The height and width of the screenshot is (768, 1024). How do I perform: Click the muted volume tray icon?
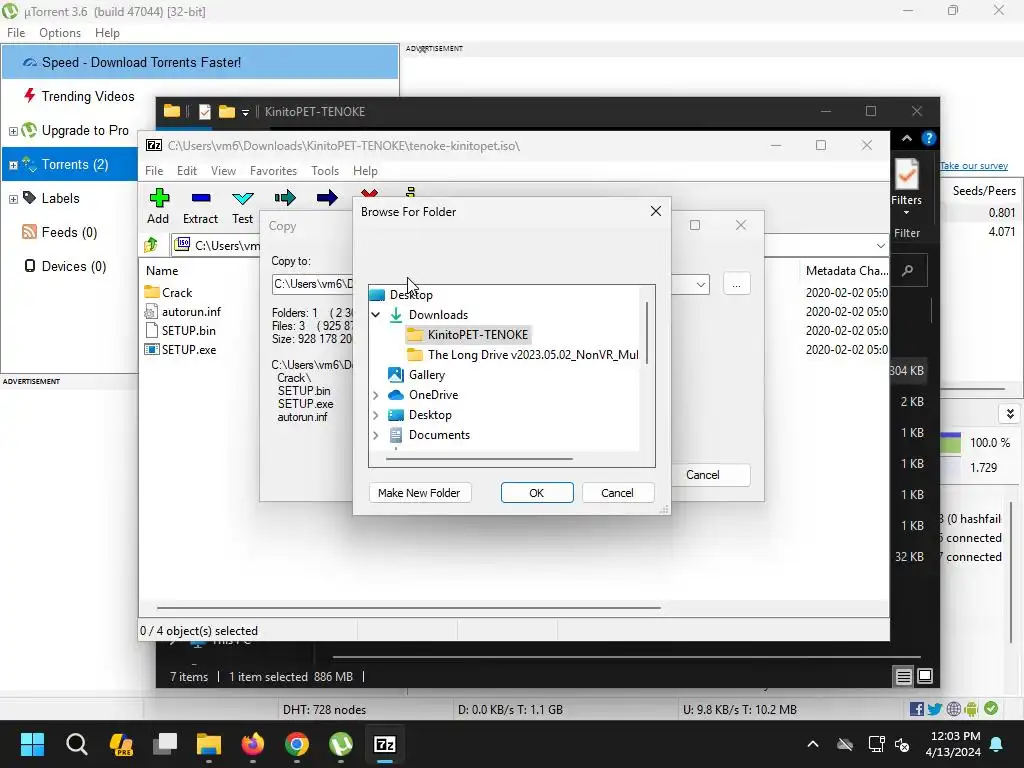(x=902, y=744)
